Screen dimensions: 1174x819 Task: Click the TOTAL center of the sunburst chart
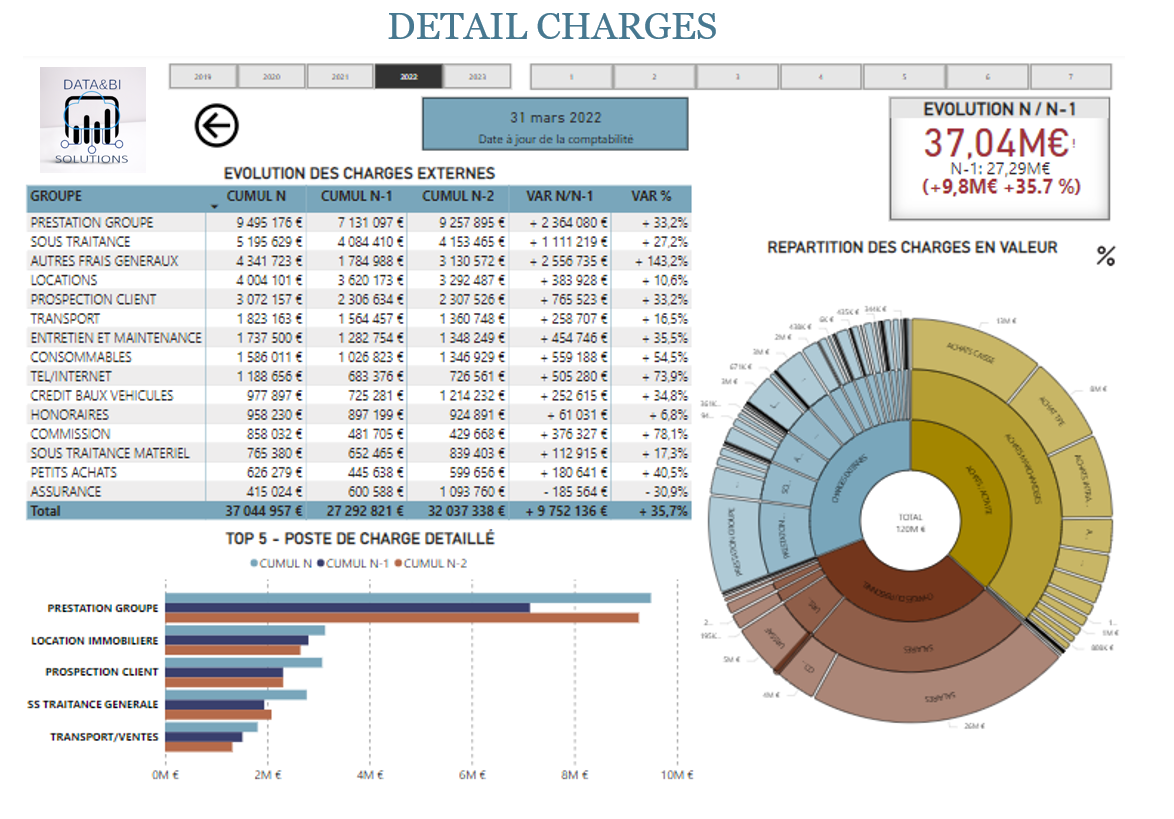tap(912, 518)
